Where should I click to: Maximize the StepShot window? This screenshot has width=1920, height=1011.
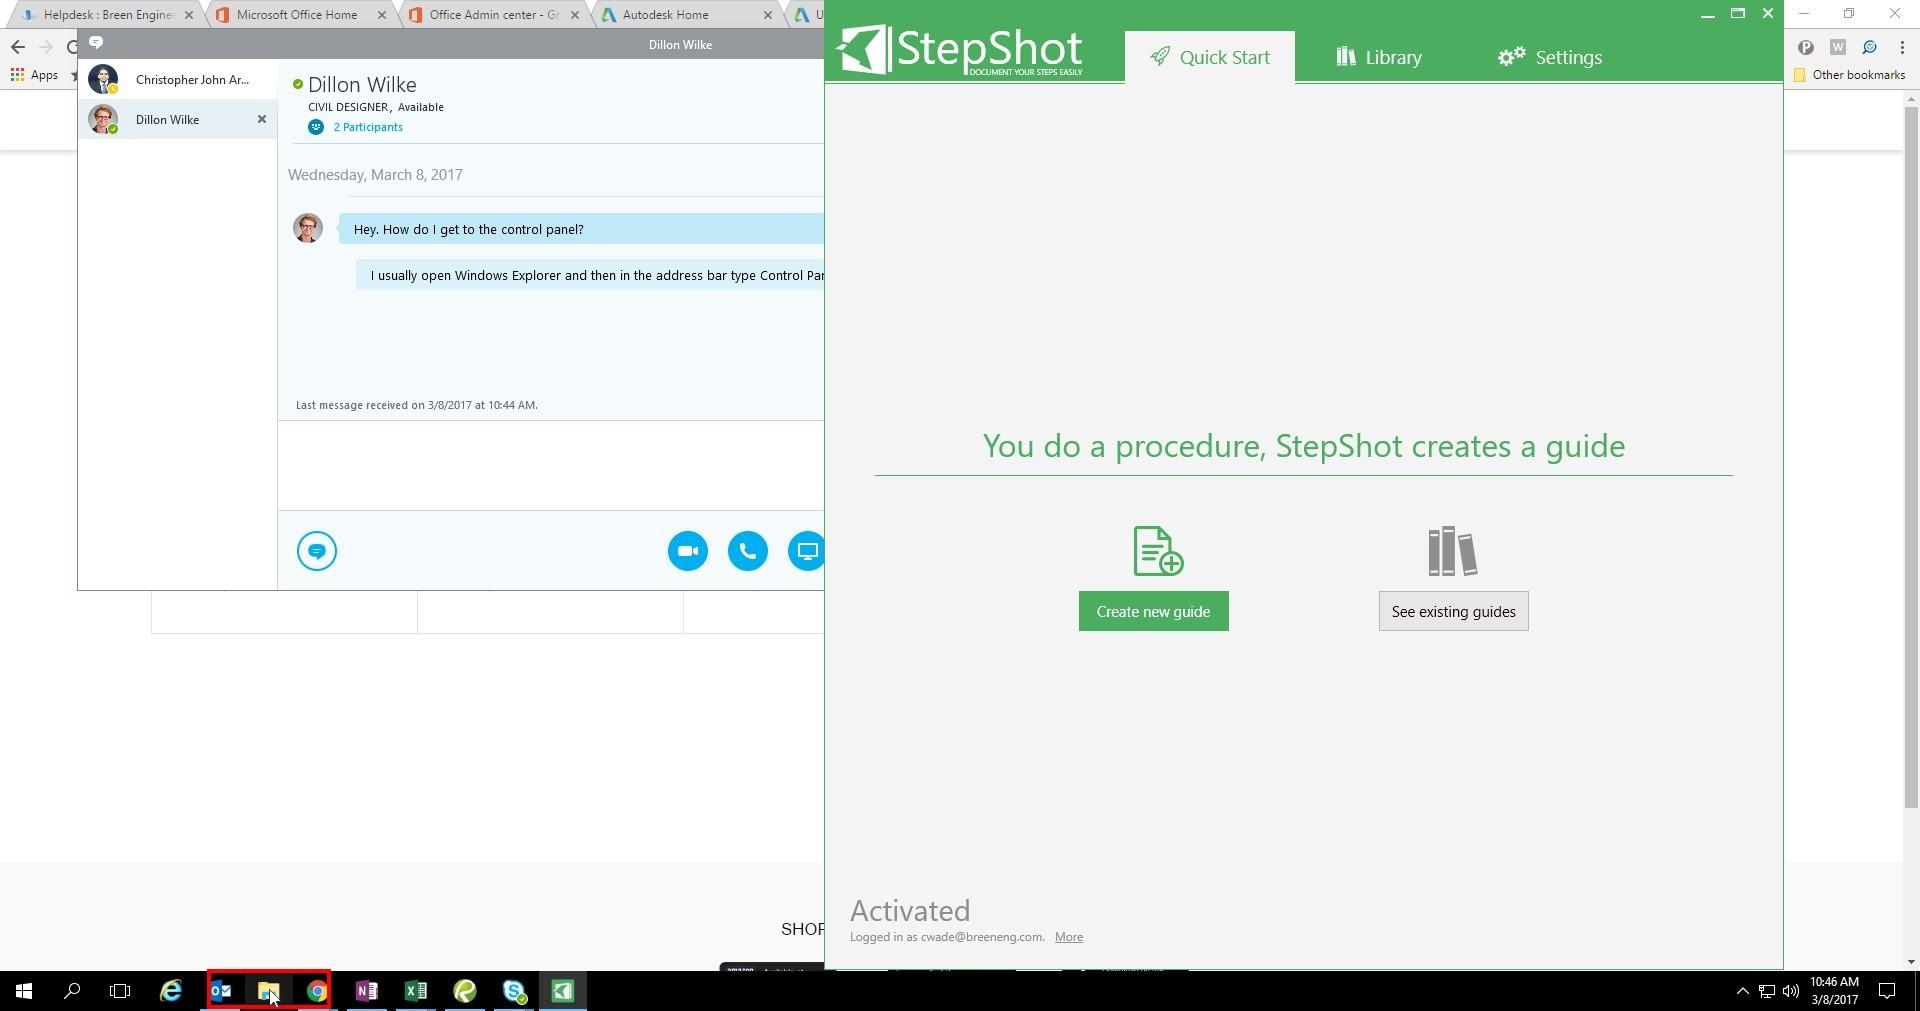[1738, 14]
